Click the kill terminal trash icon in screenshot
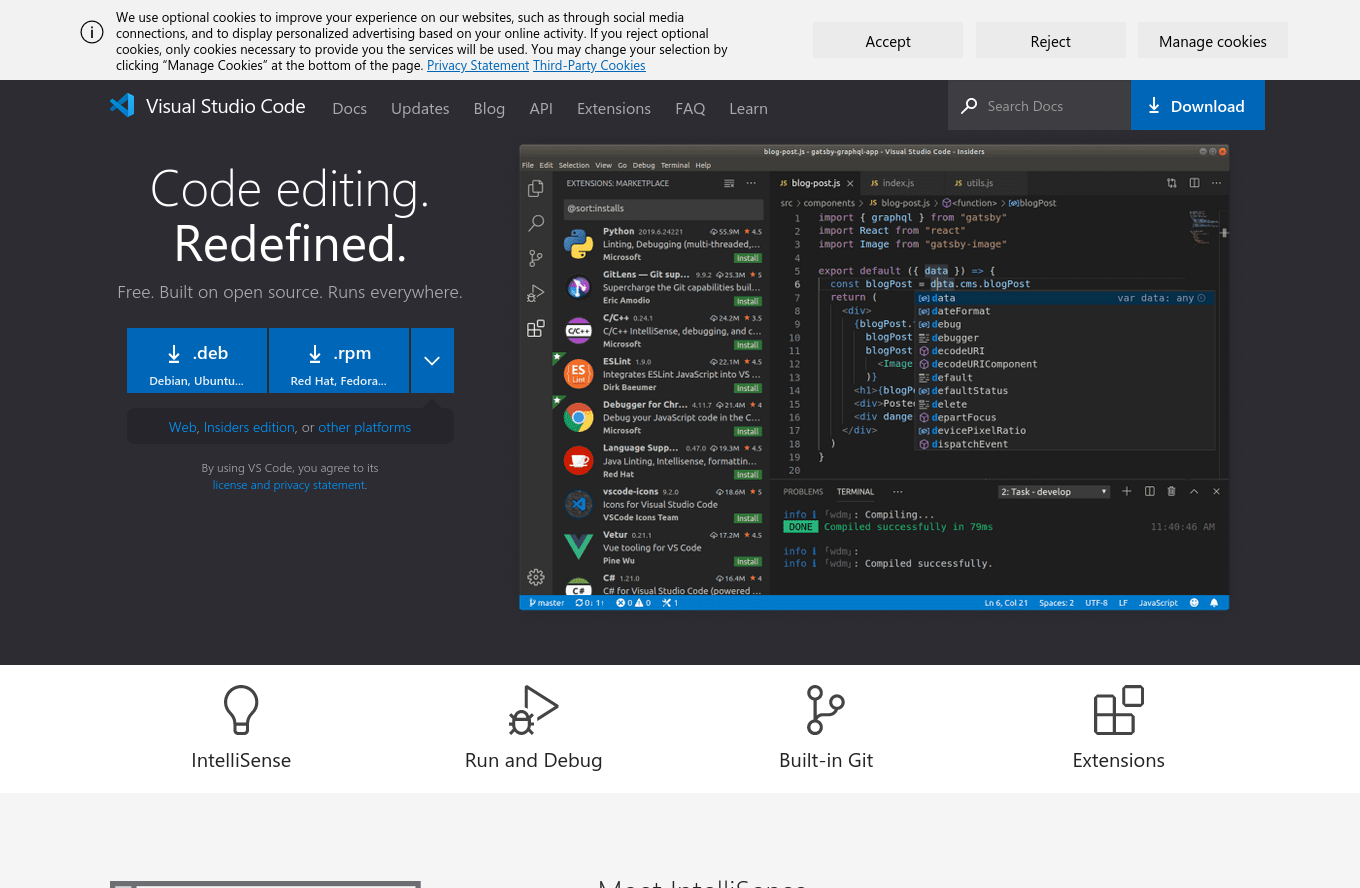Image resolution: width=1360 pixels, height=888 pixels. pos(1172,491)
